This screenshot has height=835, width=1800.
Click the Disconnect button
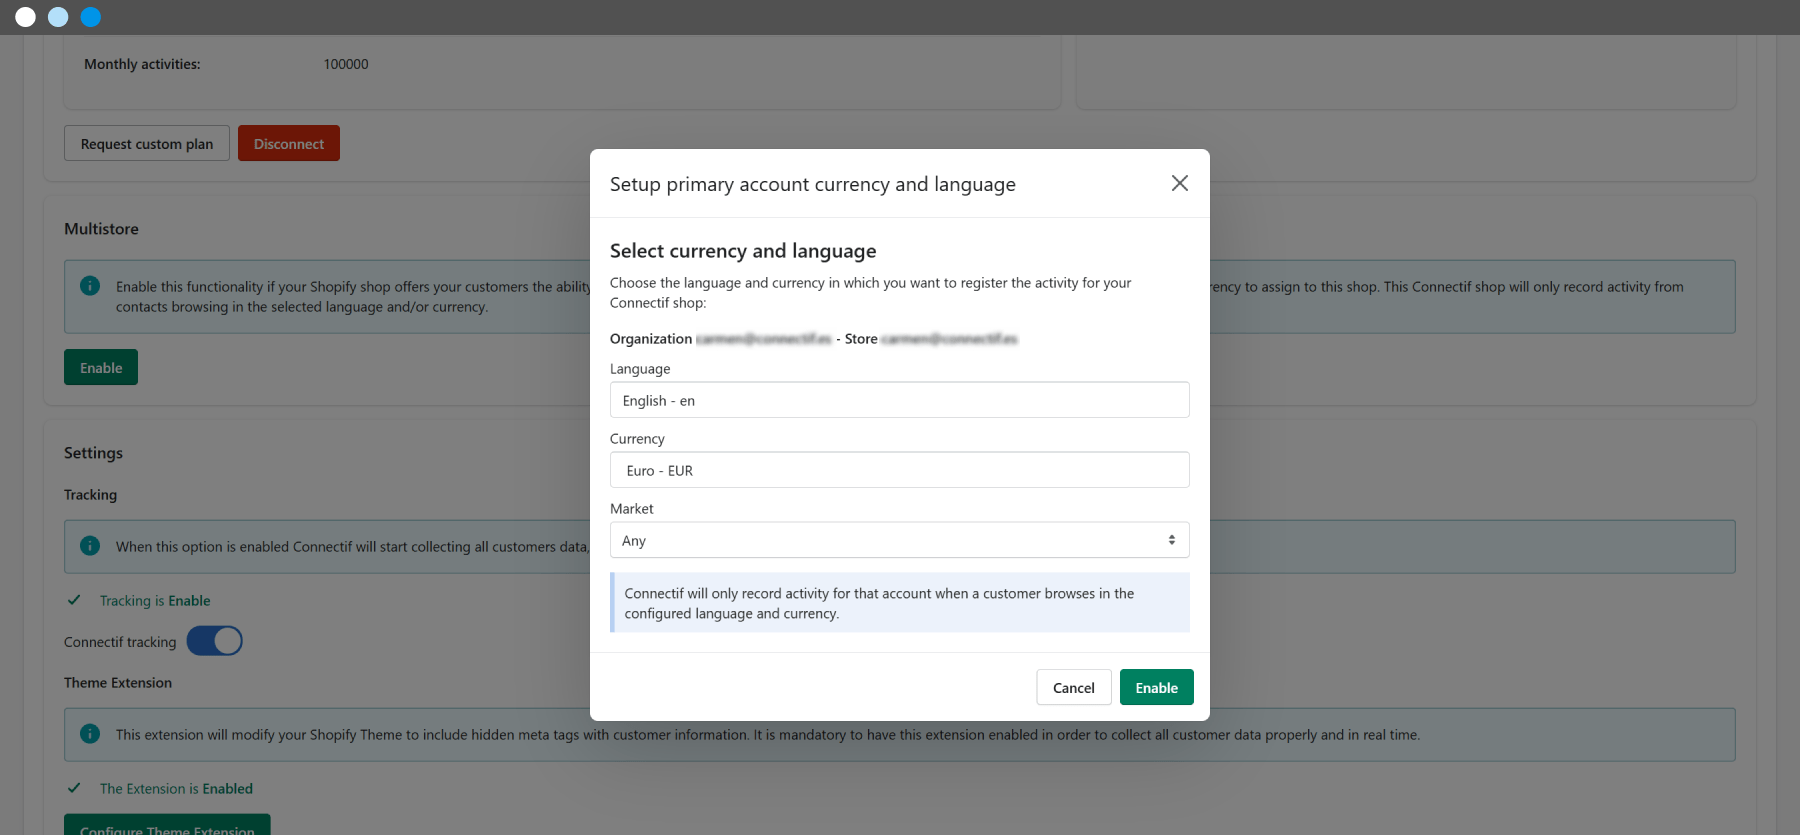(x=289, y=143)
